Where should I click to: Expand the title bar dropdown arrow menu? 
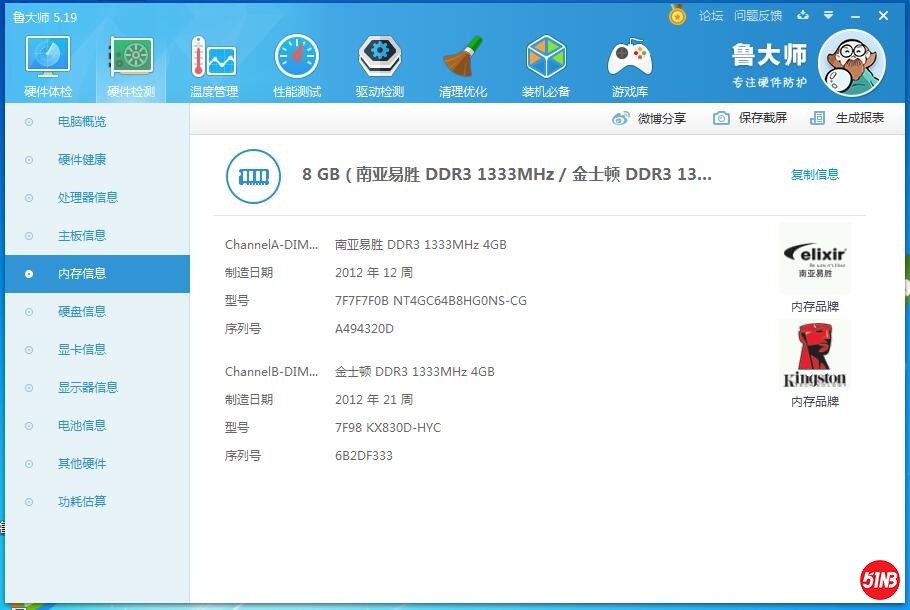828,16
